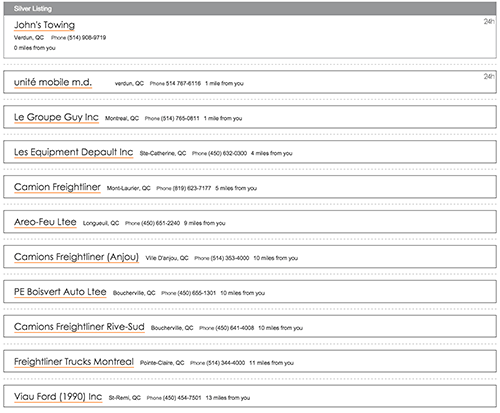The height and width of the screenshot is (413, 500).
Task: Click '10 miles from you' in PE Boisvert row
Action: (243, 293)
